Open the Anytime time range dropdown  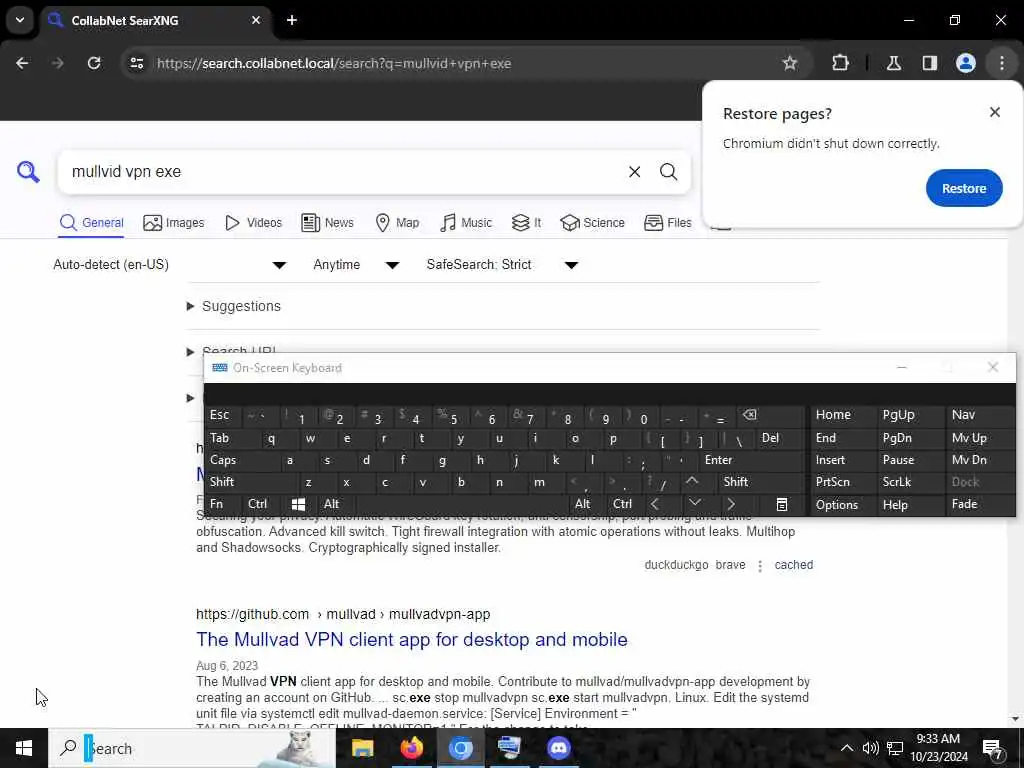356,264
